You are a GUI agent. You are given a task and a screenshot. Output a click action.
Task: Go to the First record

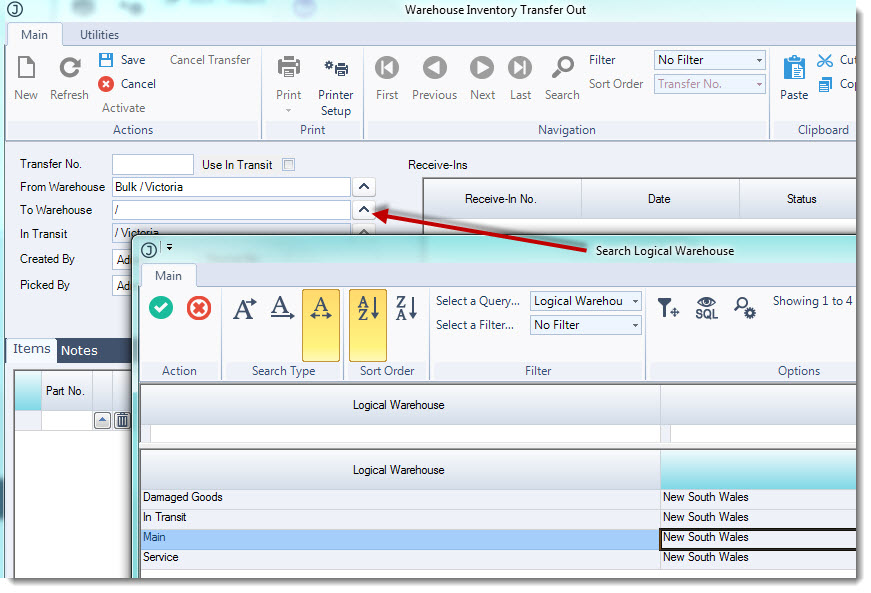(387, 68)
